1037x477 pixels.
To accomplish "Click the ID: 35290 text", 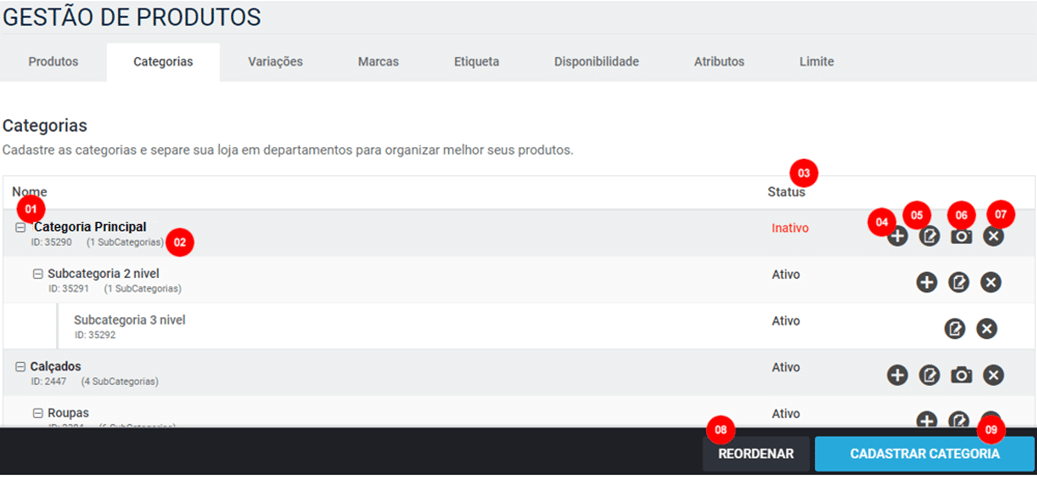I will [x=52, y=242].
